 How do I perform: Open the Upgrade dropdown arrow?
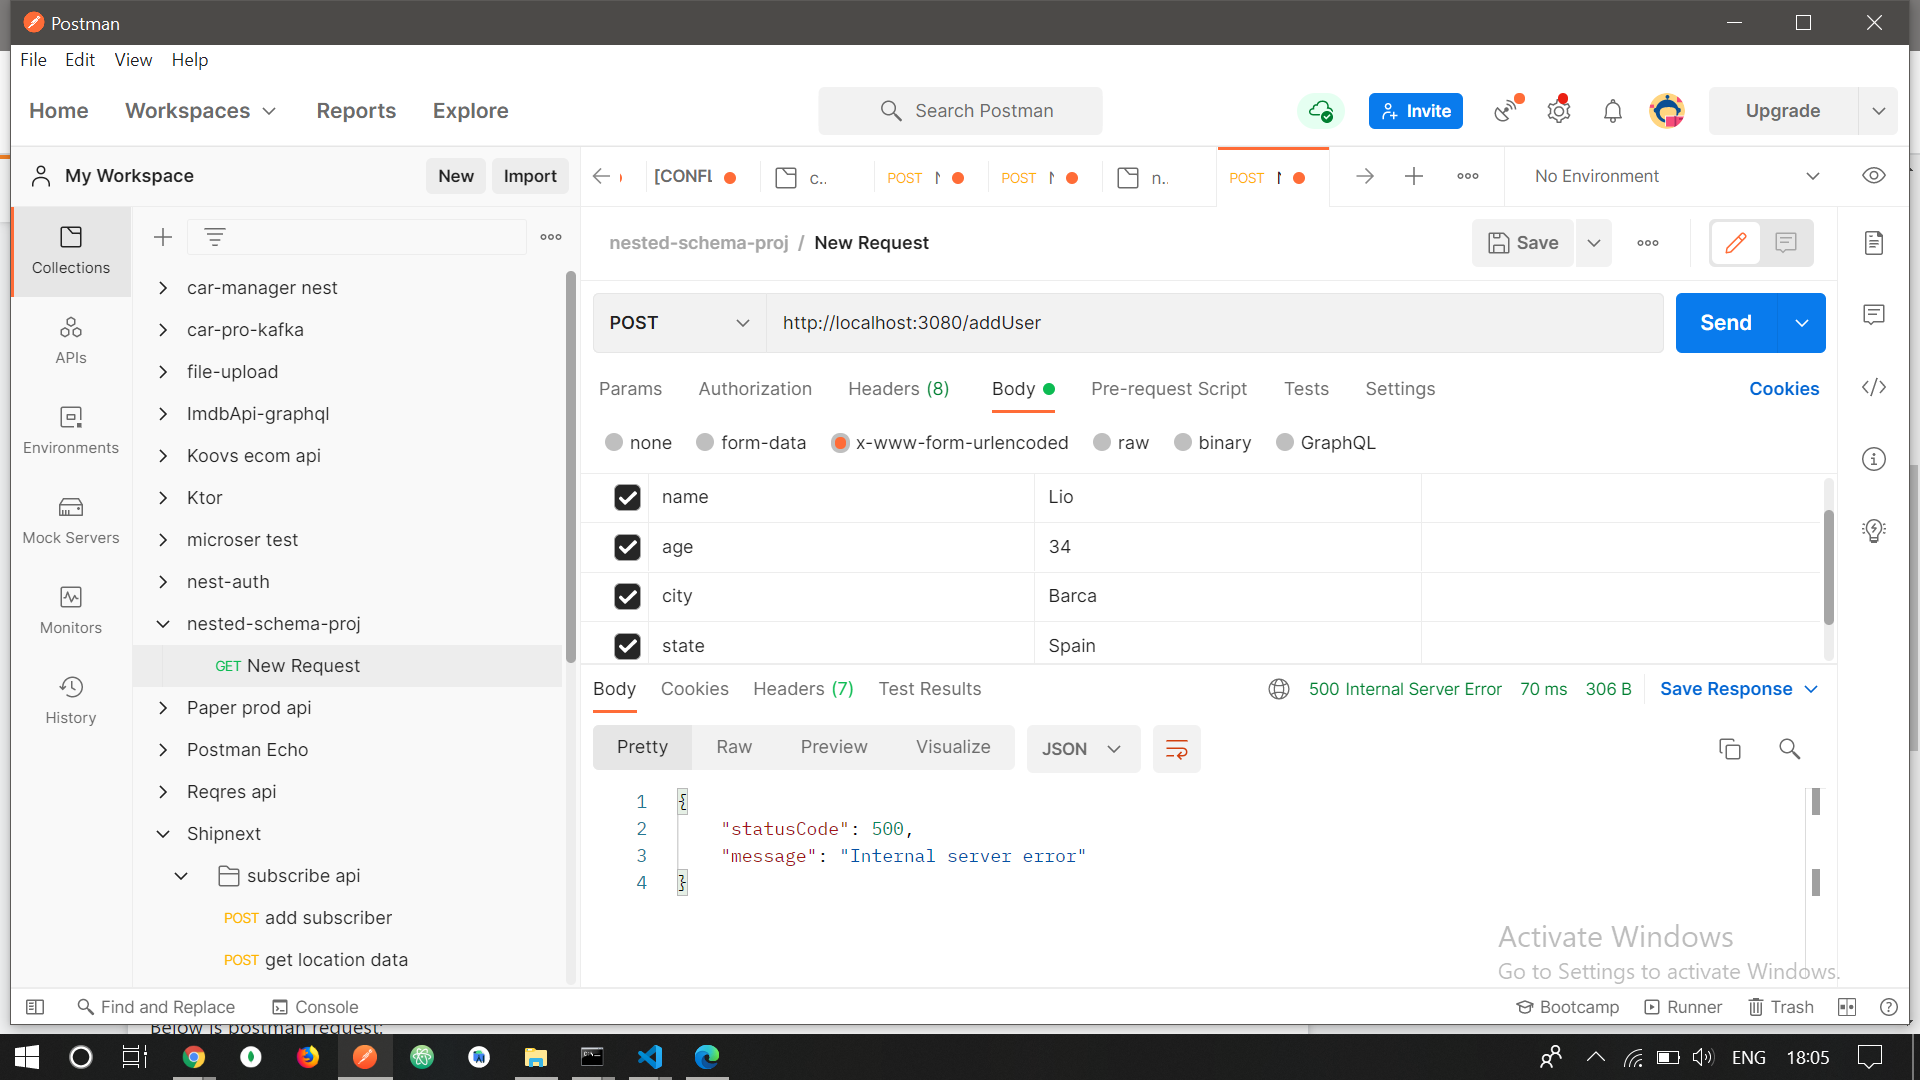tap(1879, 111)
